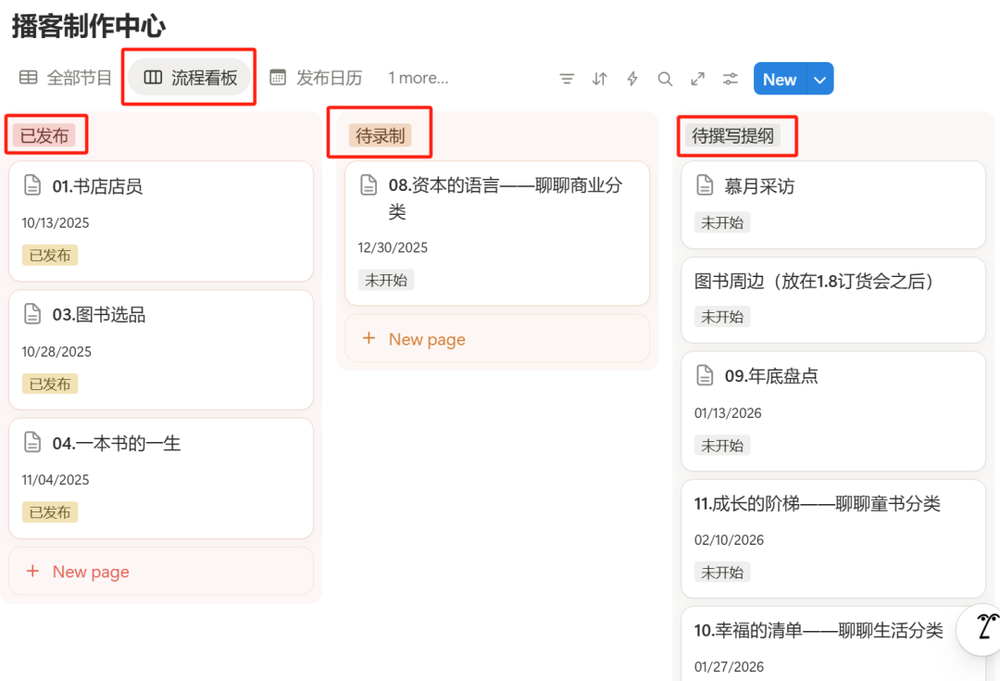Click page icon of 09.年底盘点 card
Screen dimensions: 1000x681
705,376
